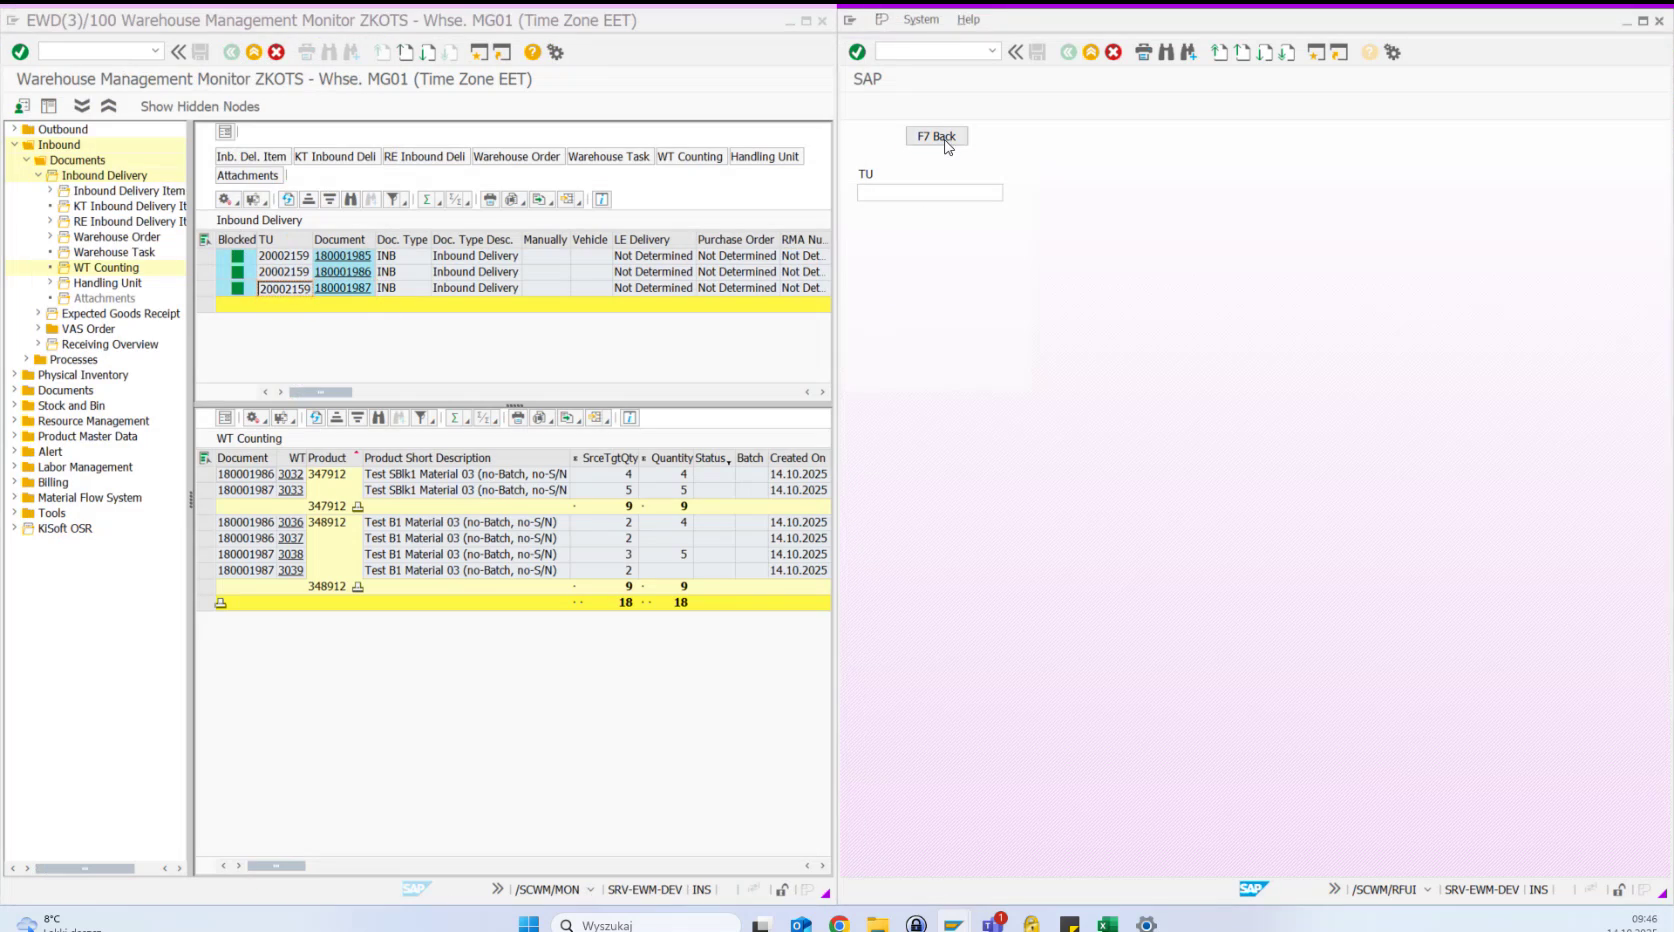Expand the Outbound folder in the tree

click(x=12, y=128)
